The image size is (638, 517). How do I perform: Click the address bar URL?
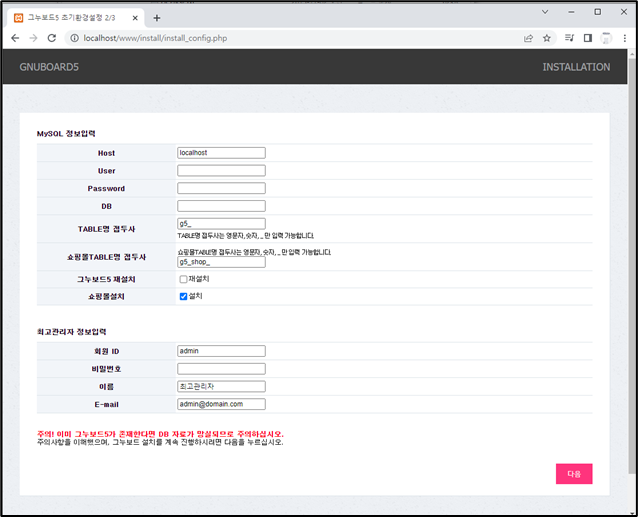coord(155,38)
